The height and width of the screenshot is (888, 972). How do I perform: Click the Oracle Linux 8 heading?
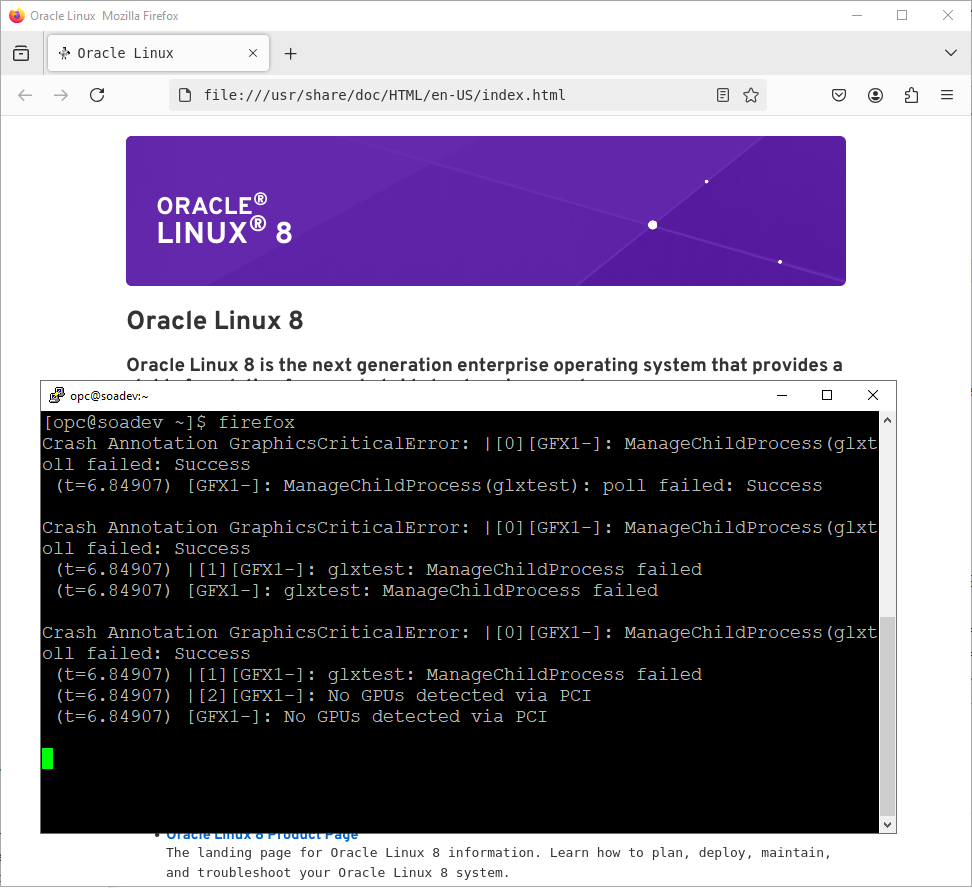click(x=215, y=321)
